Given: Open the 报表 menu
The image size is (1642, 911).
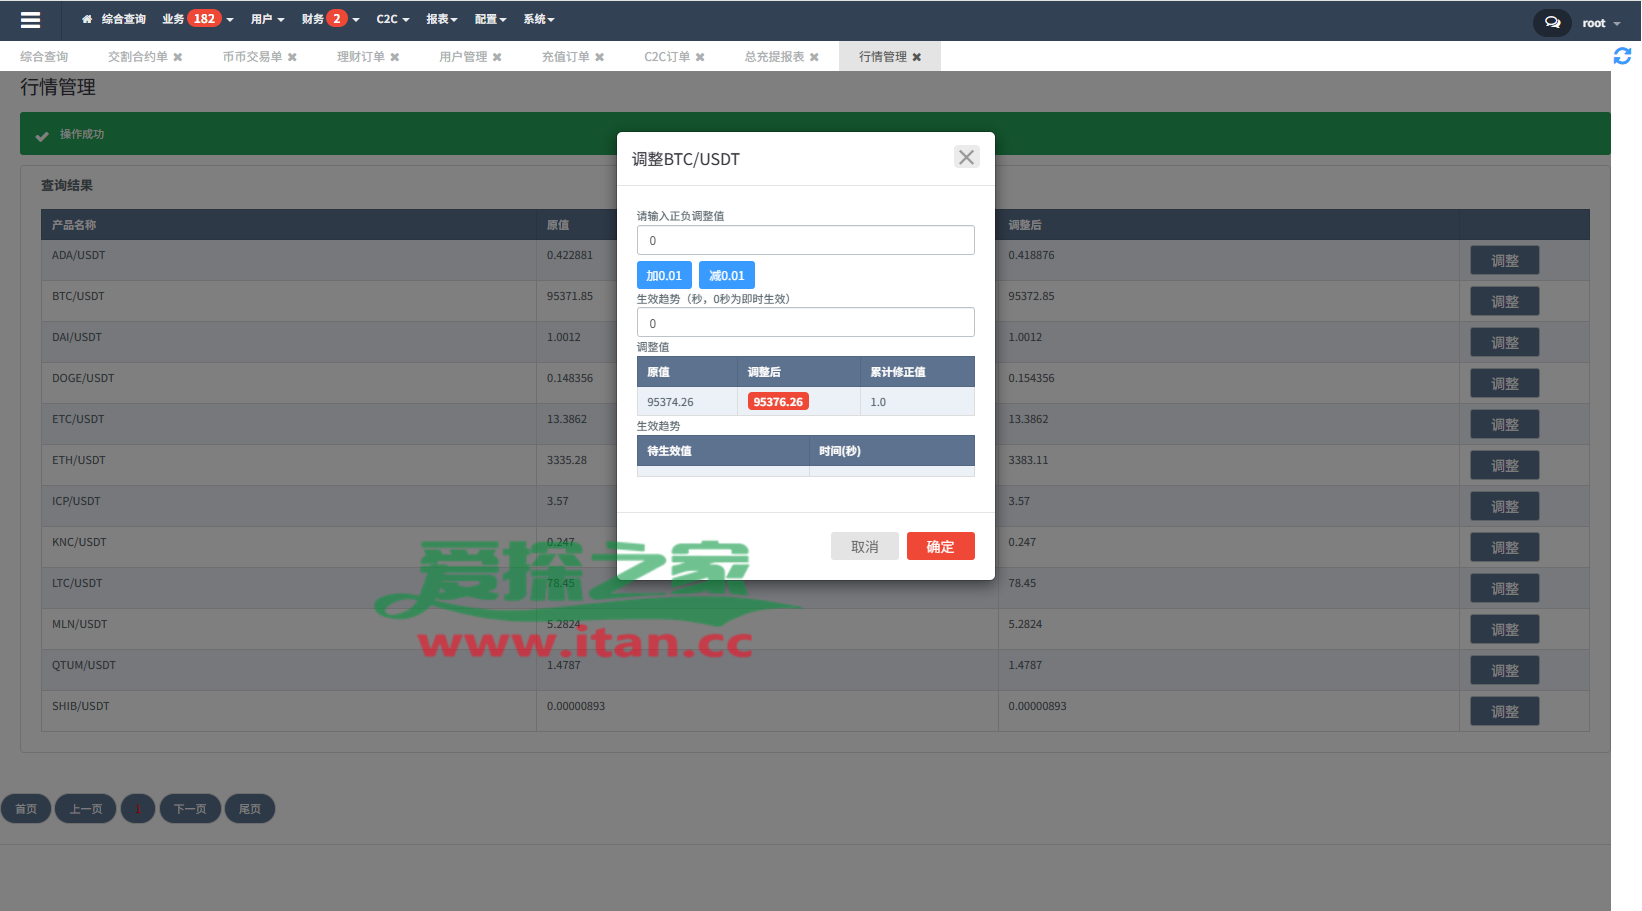Looking at the screenshot, I should 441,19.
